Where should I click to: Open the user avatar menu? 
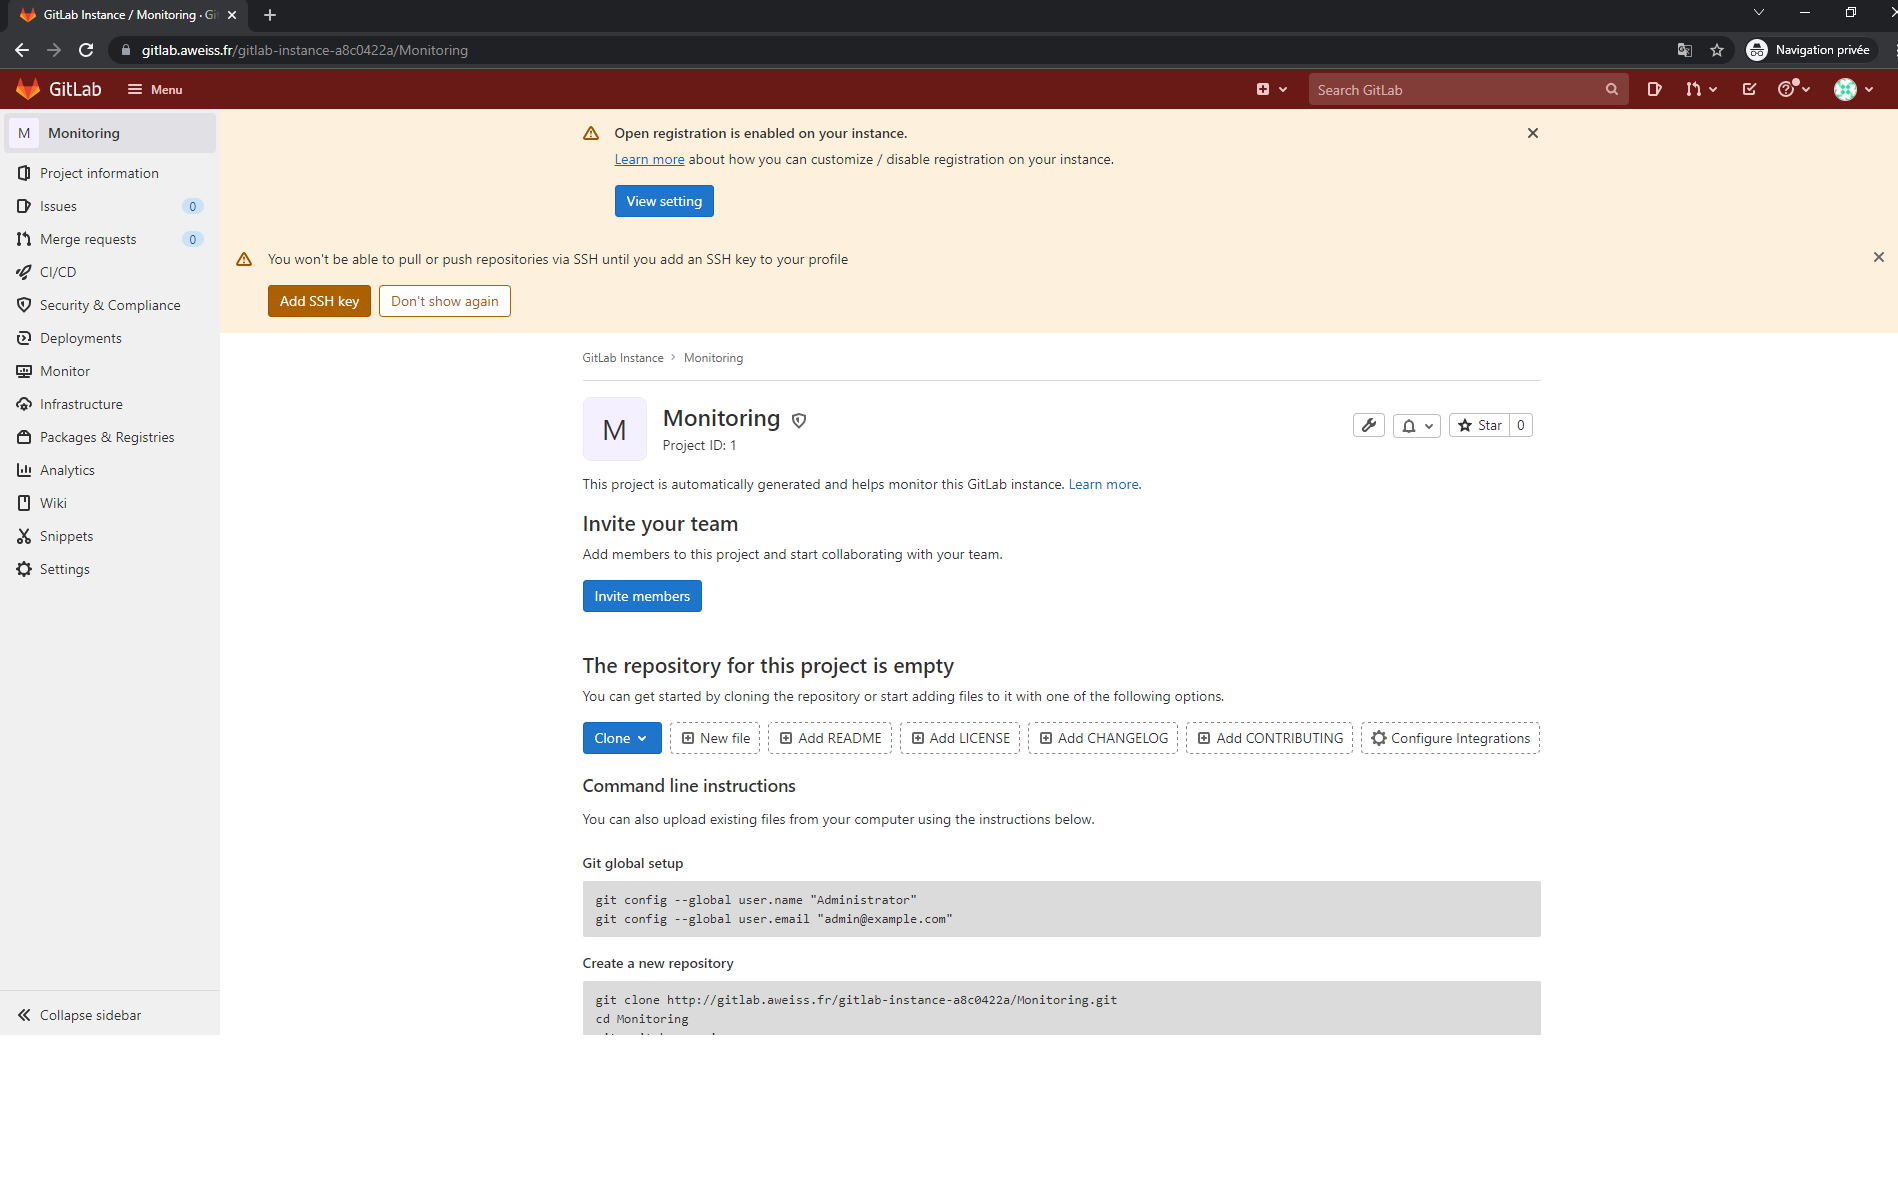tap(1853, 89)
